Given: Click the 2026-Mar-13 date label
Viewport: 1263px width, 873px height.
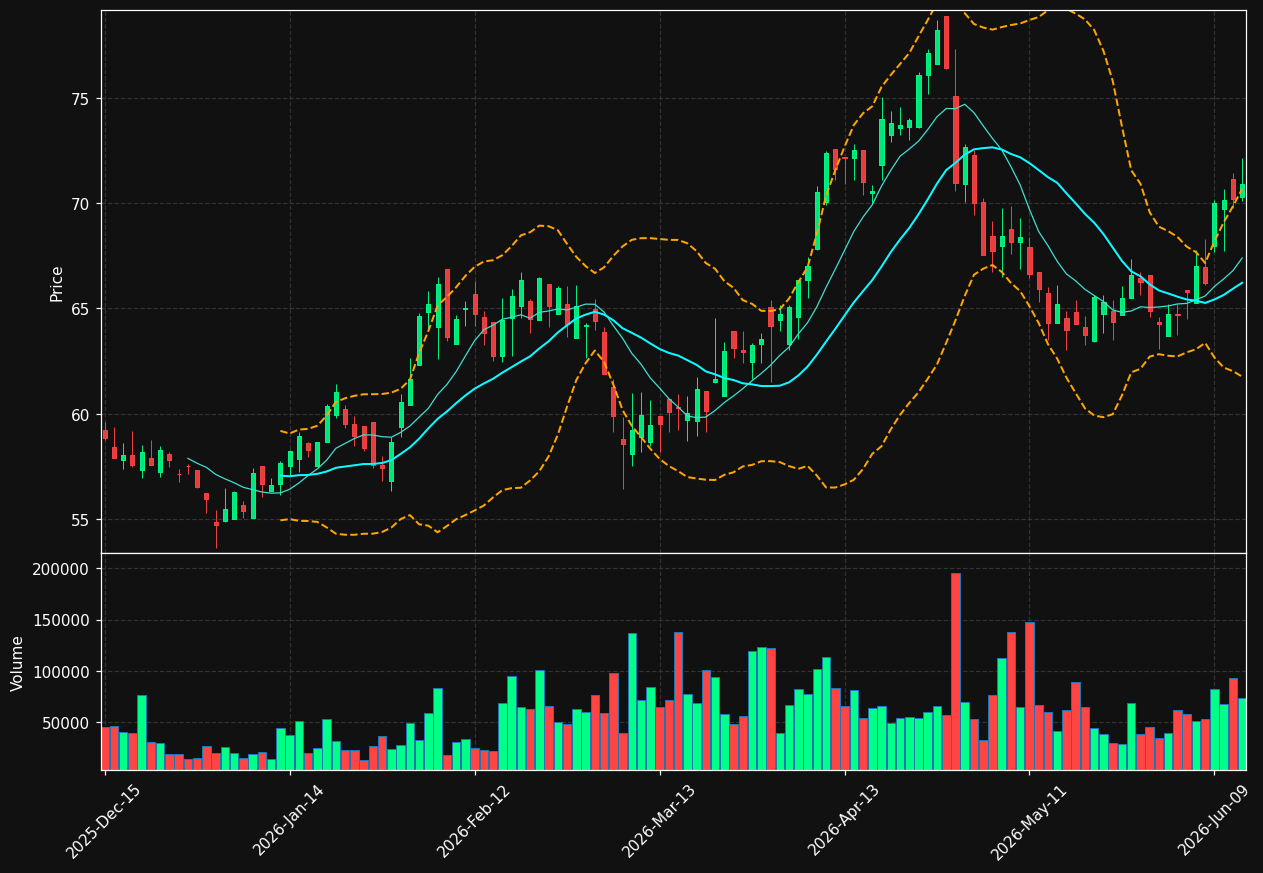Looking at the screenshot, I should click(x=658, y=821).
